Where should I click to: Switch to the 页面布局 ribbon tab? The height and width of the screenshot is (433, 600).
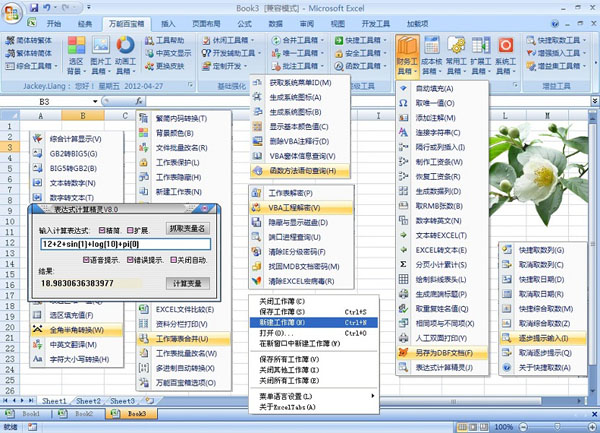click(206, 24)
